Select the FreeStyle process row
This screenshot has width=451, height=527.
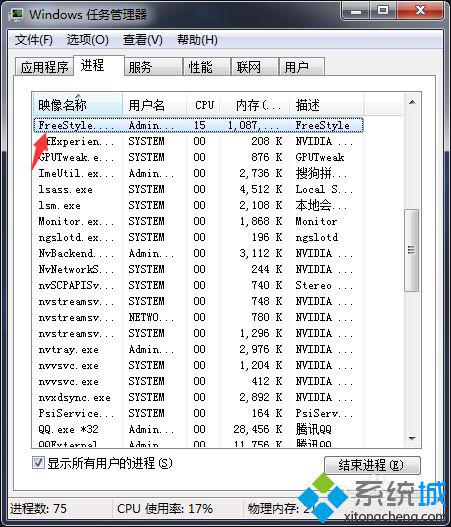click(198, 125)
